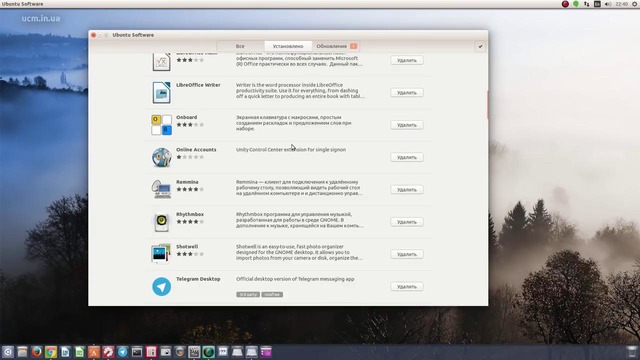This screenshot has height=360, width=640.
Task: Launch Google Chrome from the dock
Action: [x=51, y=352]
